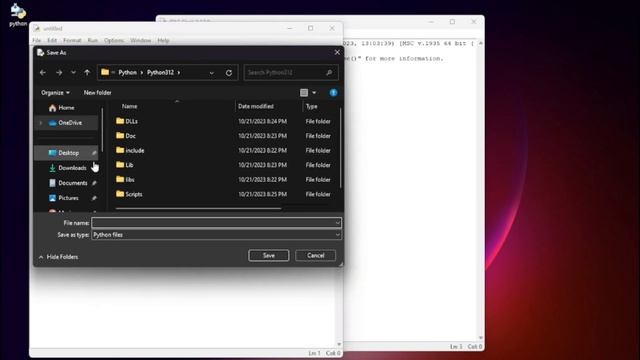Viewport: 640px width, 360px height.
Task: Click the Python312 breadcrumb in address bar
Action: point(160,73)
